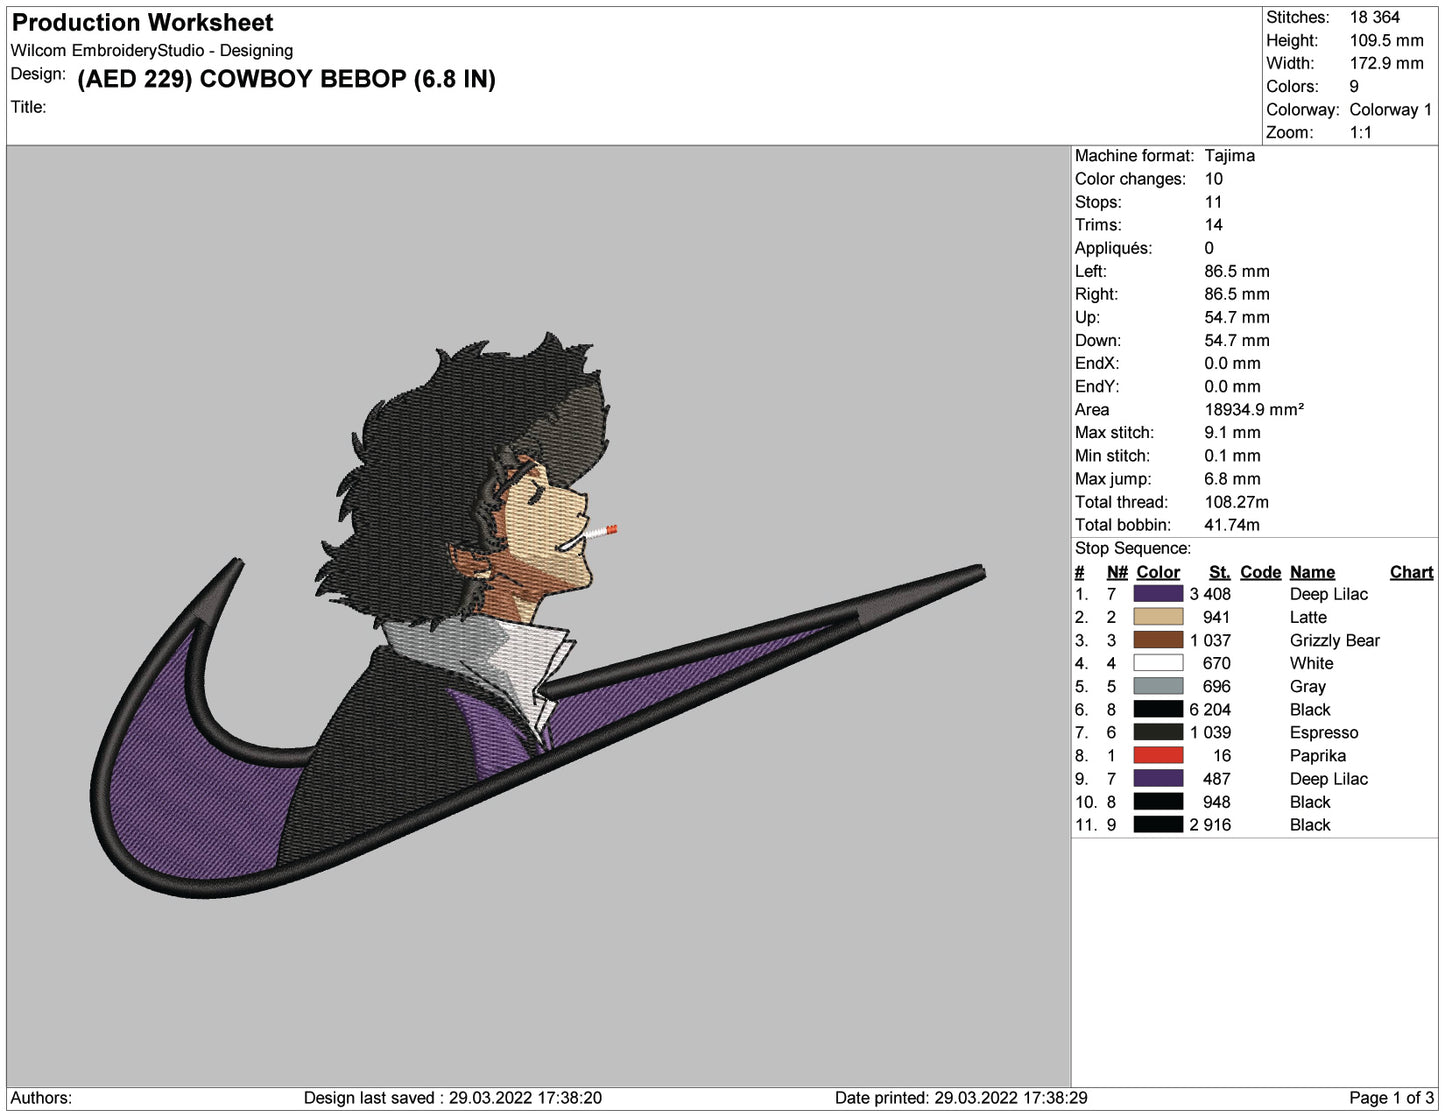Click the 'Name' column header
Viewport: 1445px width, 1117px height.
tap(1312, 572)
